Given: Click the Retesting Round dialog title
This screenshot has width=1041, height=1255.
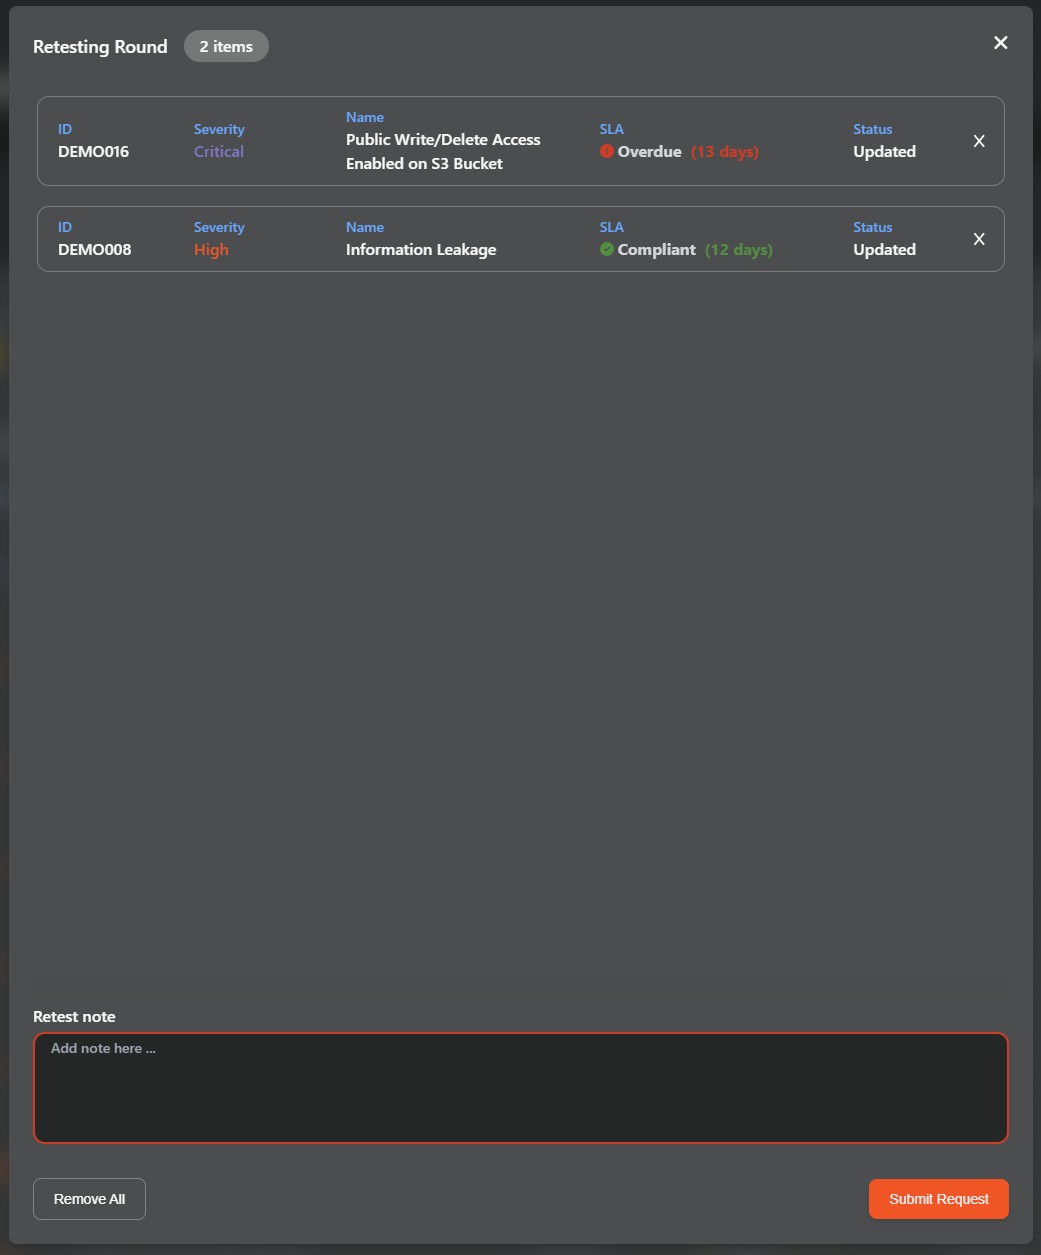Looking at the screenshot, I should (x=100, y=47).
